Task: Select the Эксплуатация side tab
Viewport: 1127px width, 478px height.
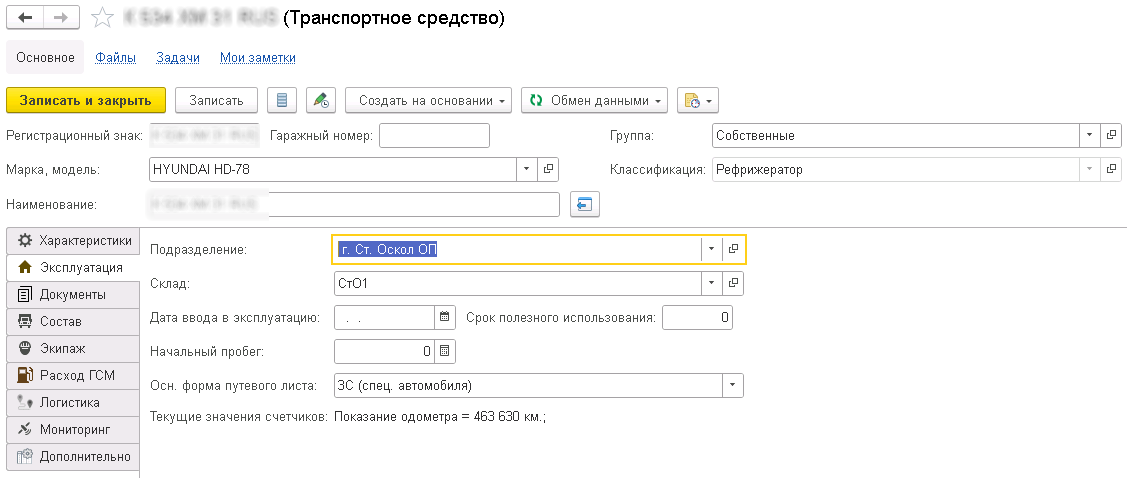Action: 72,267
